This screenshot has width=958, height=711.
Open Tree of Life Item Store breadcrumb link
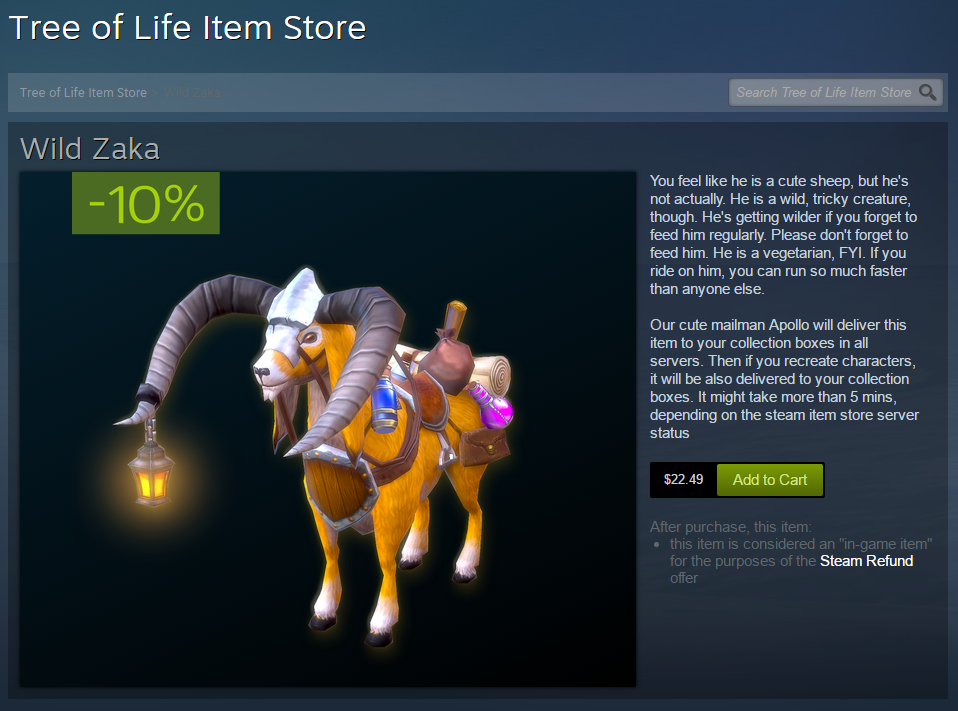(x=83, y=92)
